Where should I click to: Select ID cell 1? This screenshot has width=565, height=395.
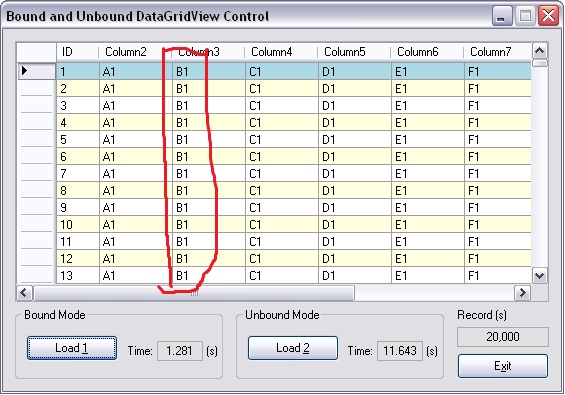point(78,71)
